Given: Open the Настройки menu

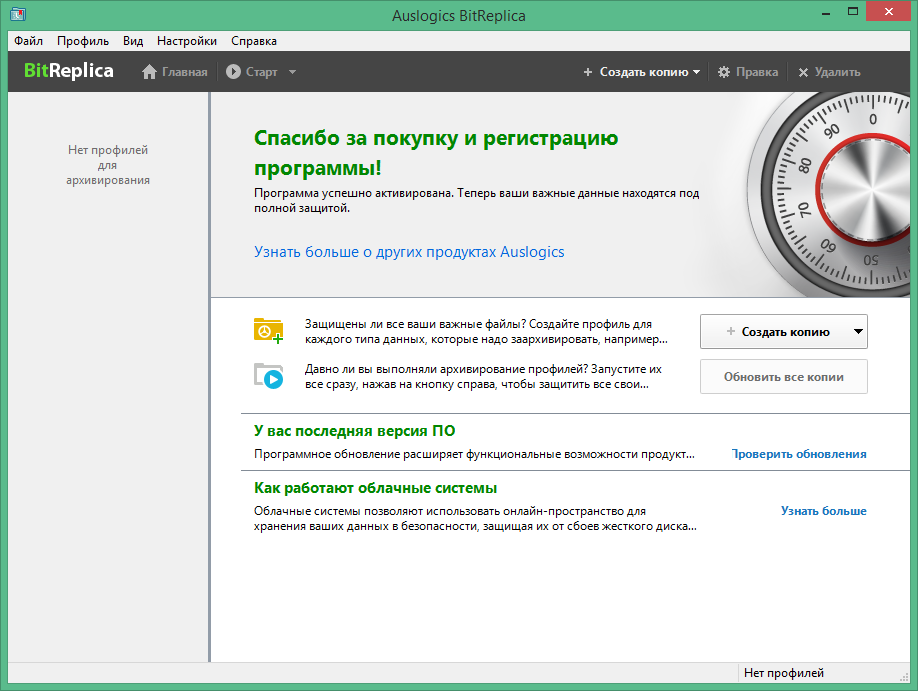Looking at the screenshot, I should point(187,41).
